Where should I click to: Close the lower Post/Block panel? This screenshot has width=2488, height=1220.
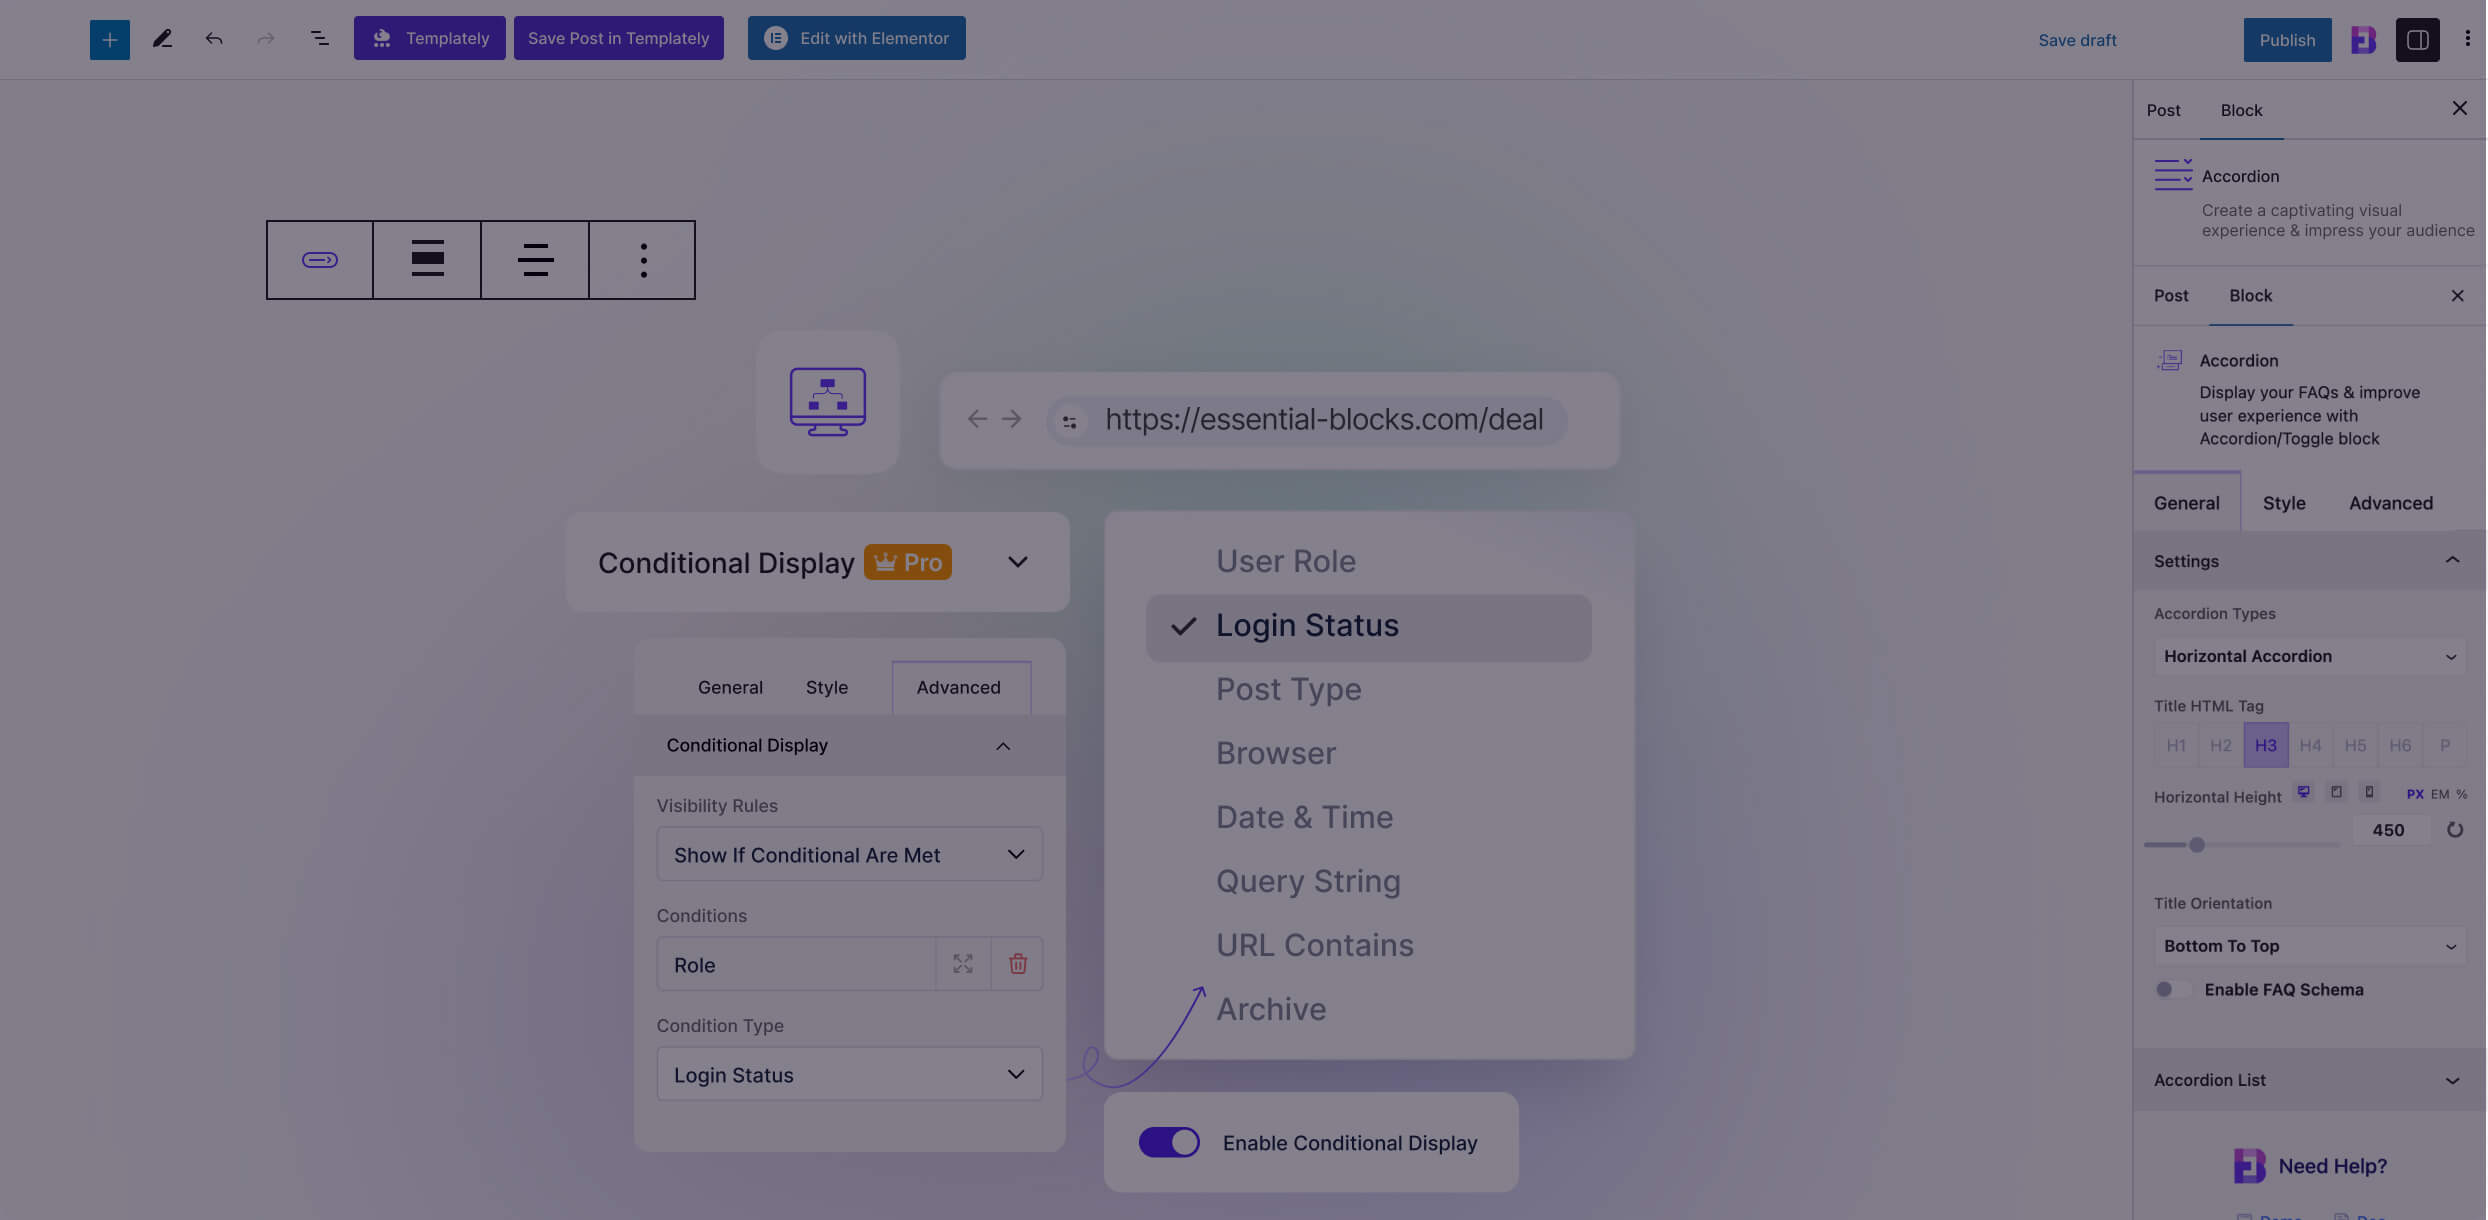(x=2457, y=296)
